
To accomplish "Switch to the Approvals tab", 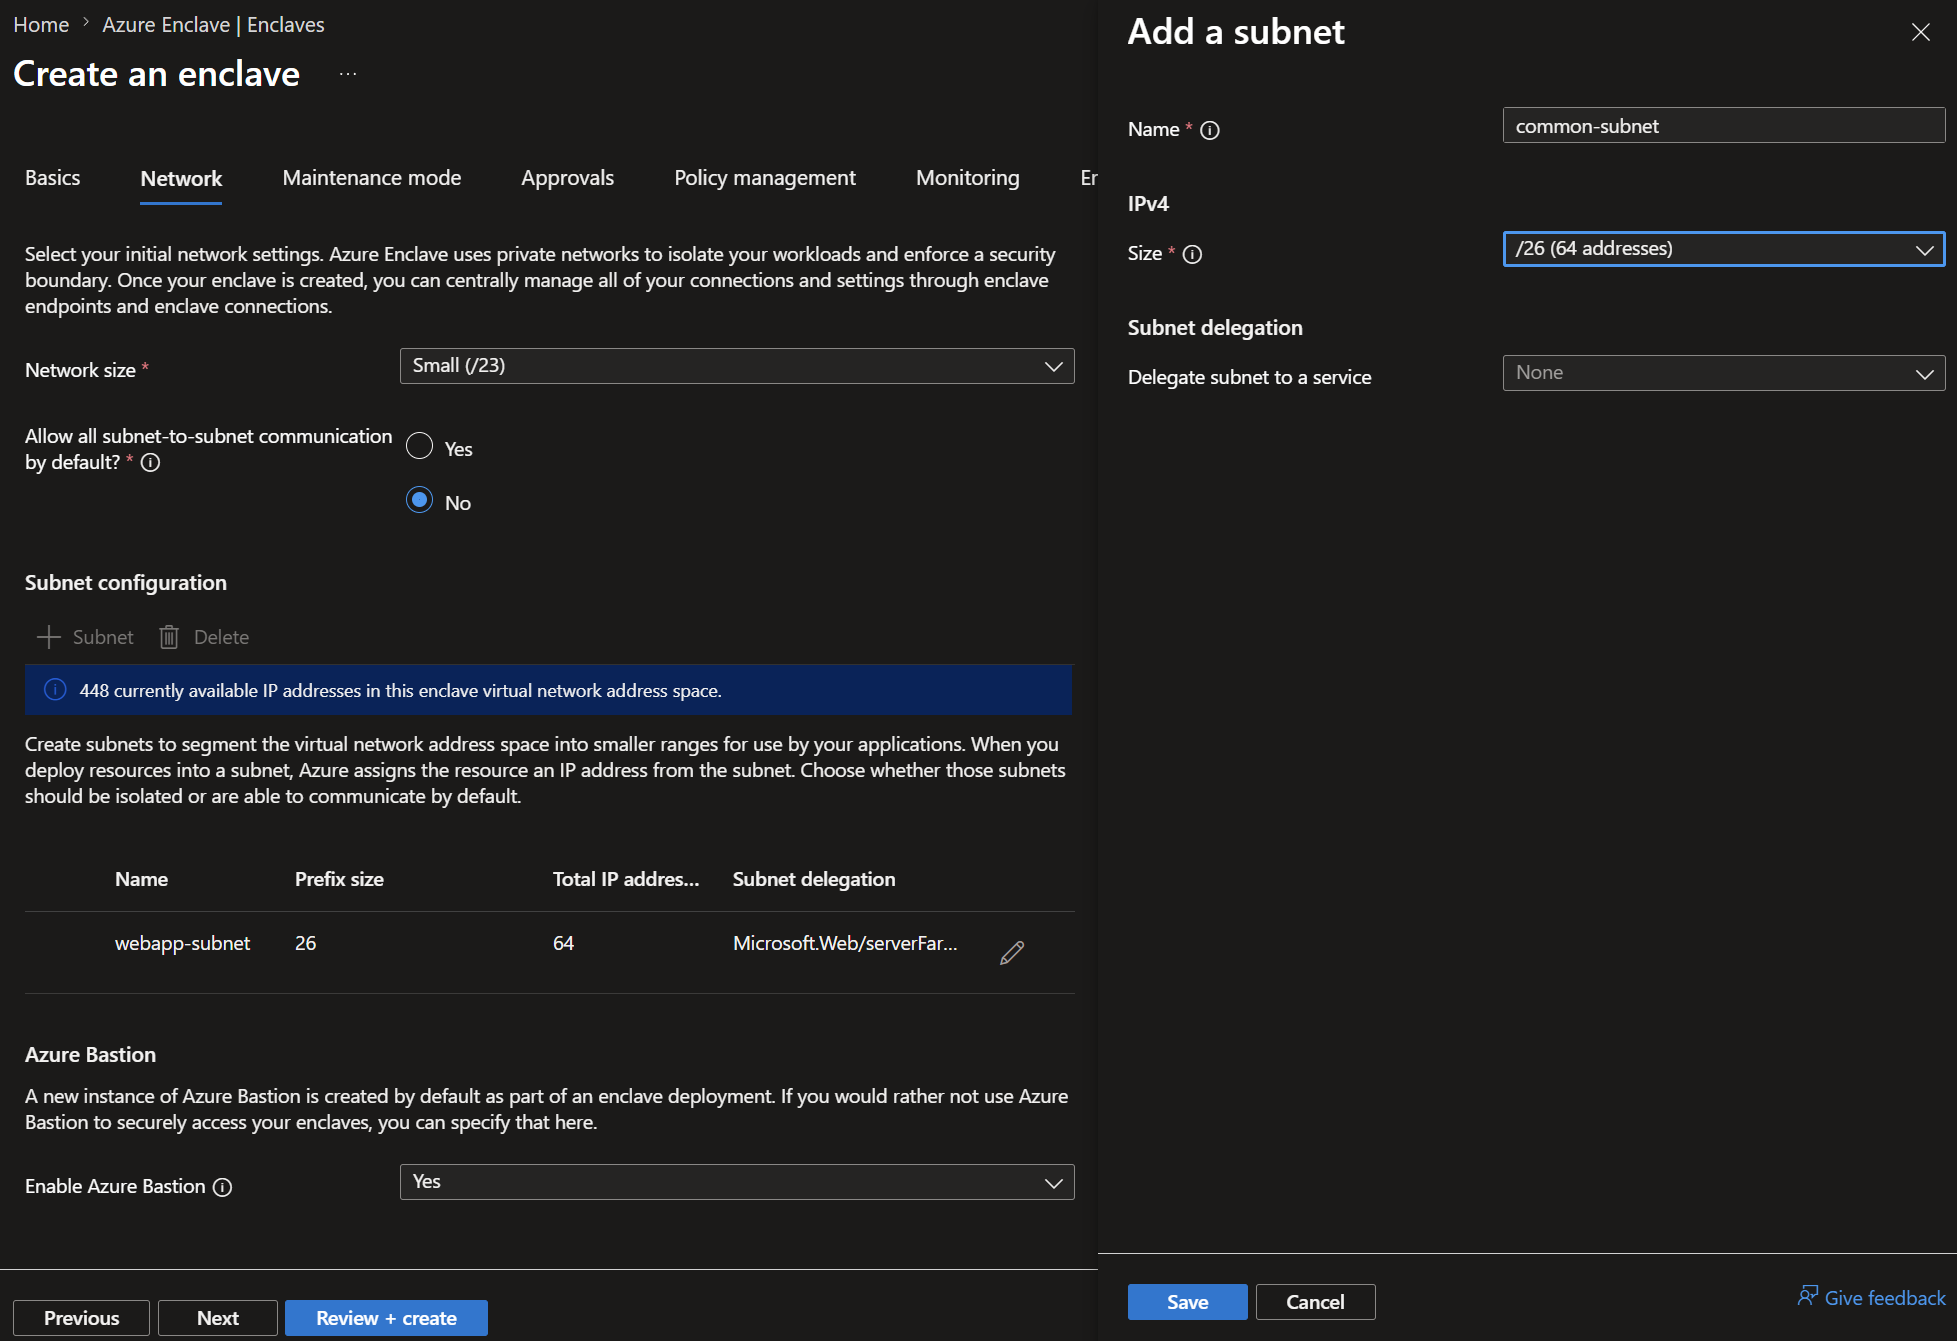I will (x=567, y=178).
